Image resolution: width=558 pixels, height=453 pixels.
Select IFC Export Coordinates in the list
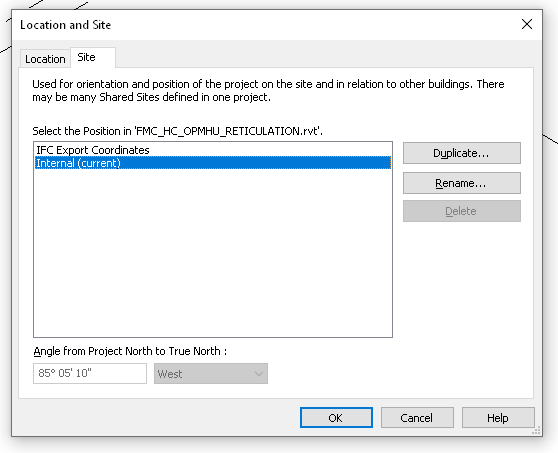[x=93, y=150]
